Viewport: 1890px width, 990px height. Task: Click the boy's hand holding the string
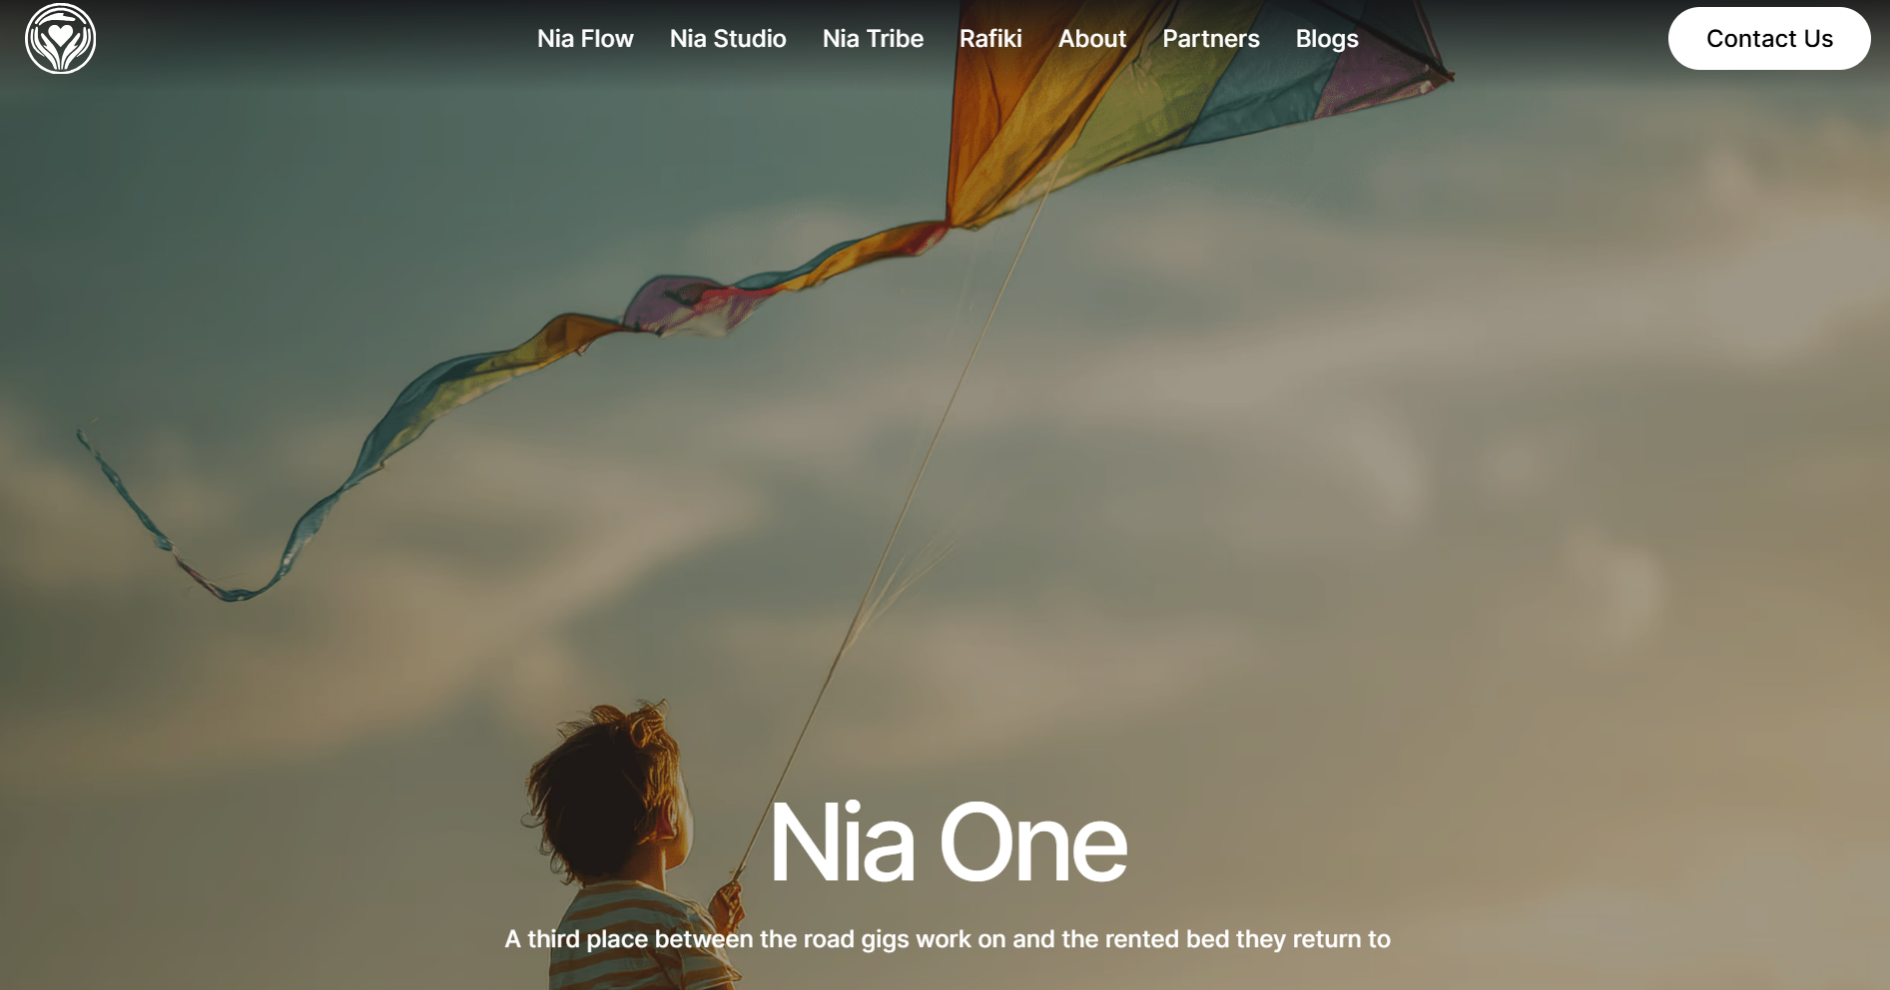click(x=728, y=903)
